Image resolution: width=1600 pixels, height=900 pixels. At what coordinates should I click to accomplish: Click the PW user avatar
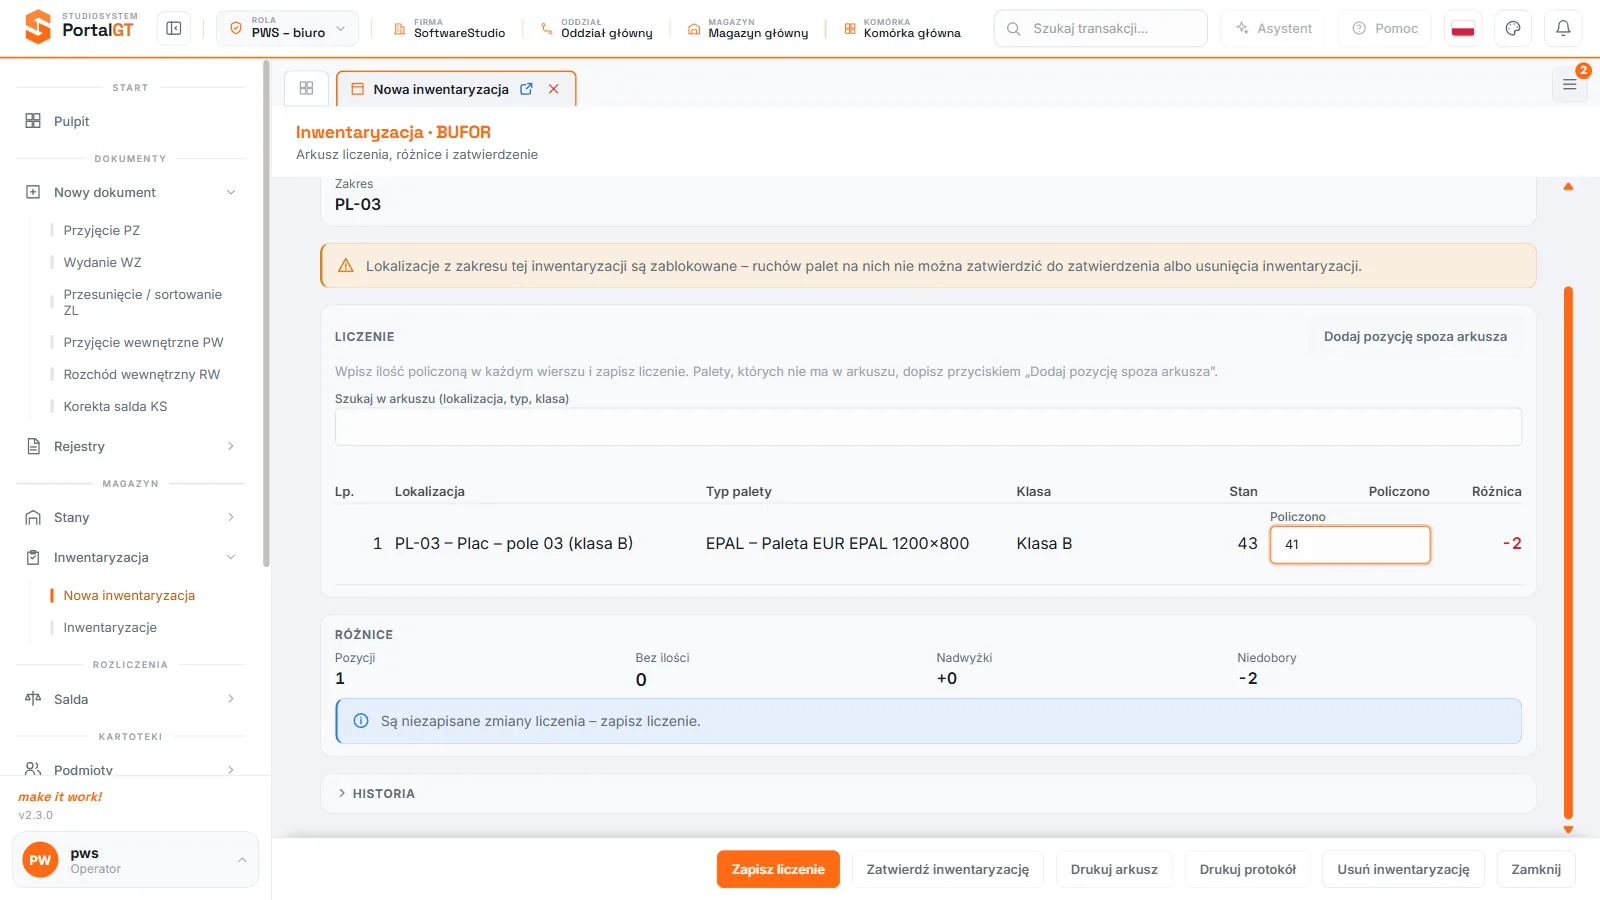point(40,860)
